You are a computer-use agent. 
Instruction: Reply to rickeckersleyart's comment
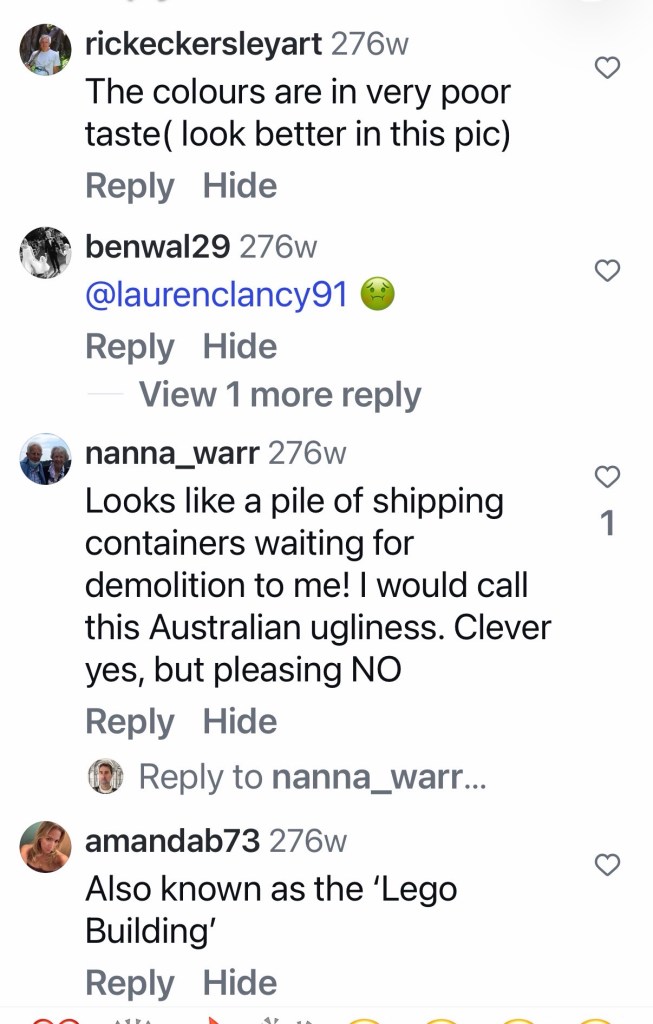pyautogui.click(x=130, y=186)
